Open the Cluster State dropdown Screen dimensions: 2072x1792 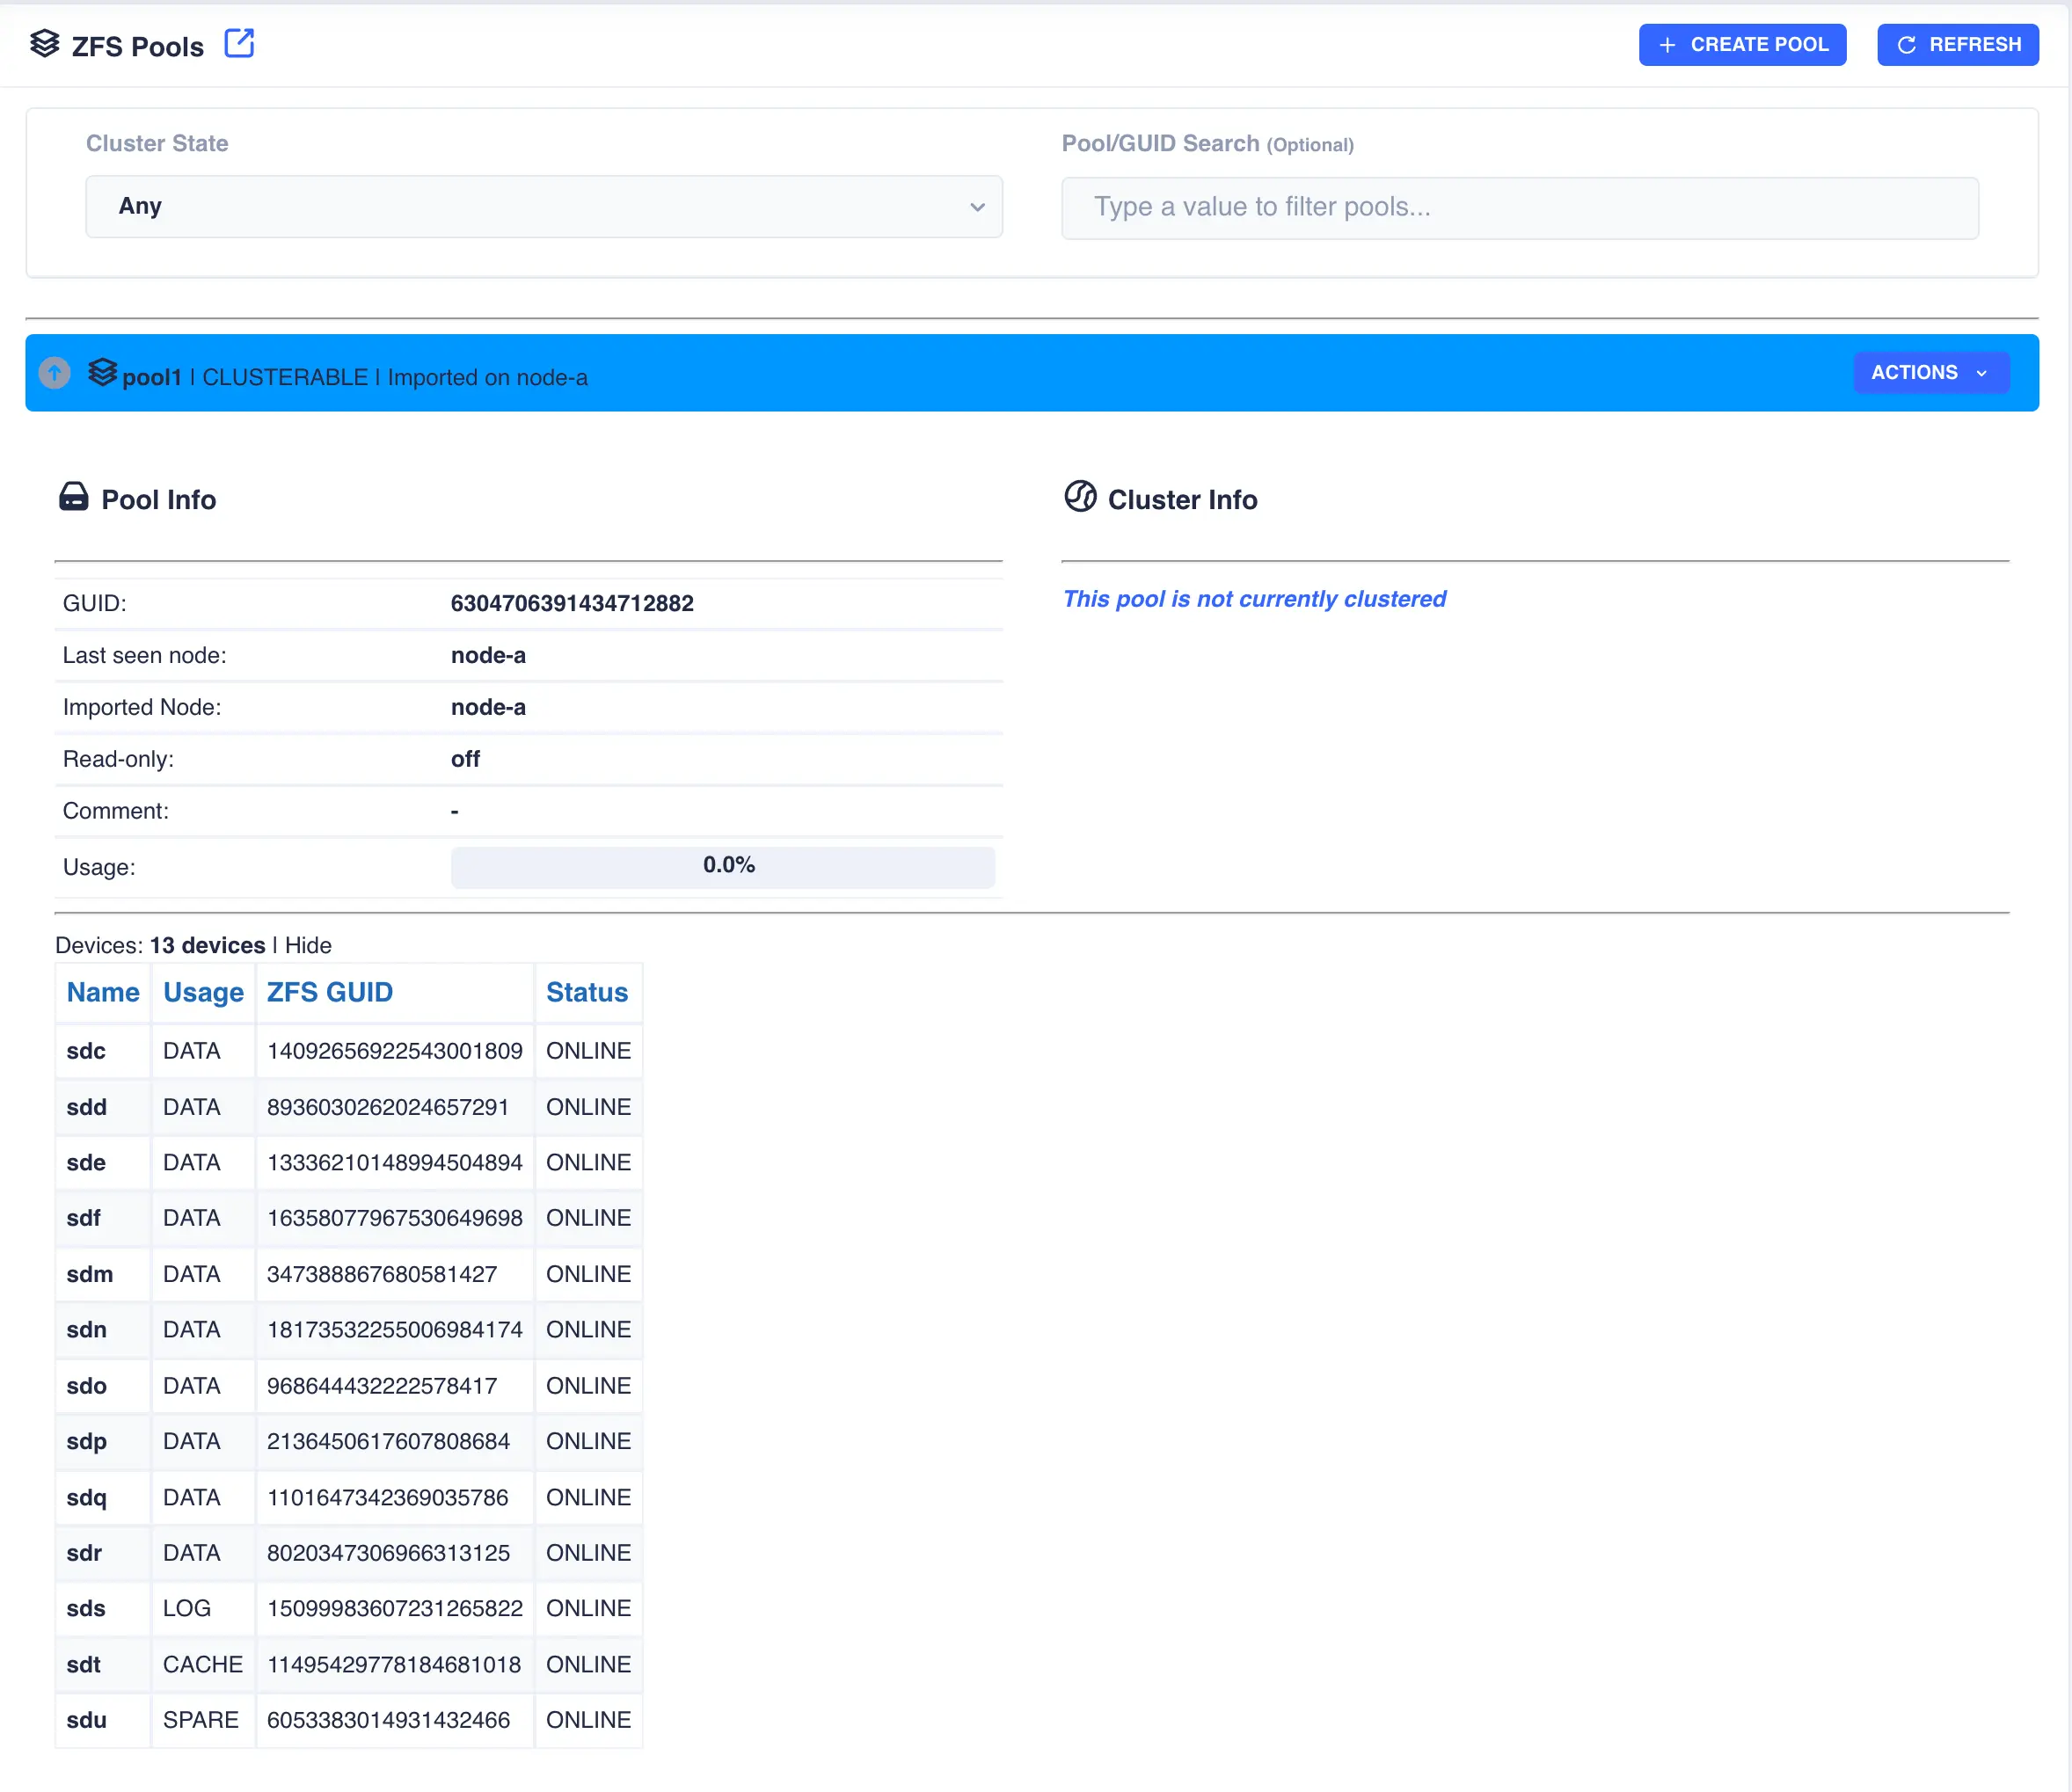(543, 206)
